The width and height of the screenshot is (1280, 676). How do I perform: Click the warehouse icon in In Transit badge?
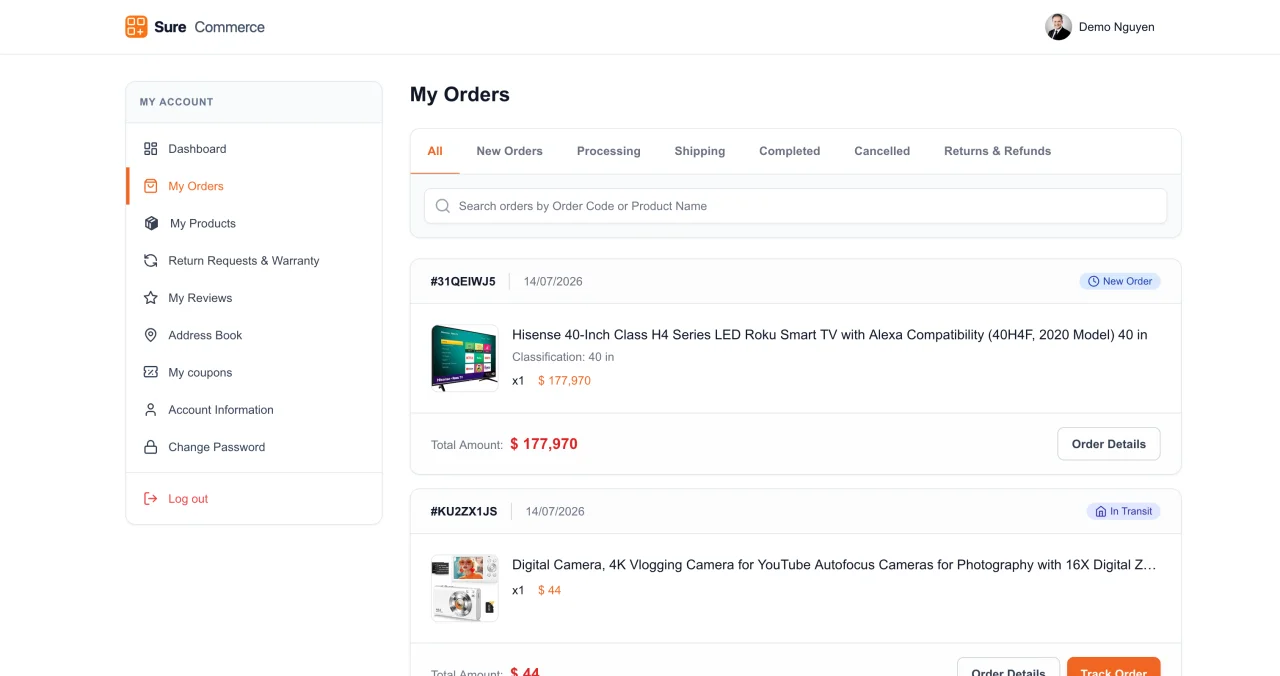(x=1101, y=511)
